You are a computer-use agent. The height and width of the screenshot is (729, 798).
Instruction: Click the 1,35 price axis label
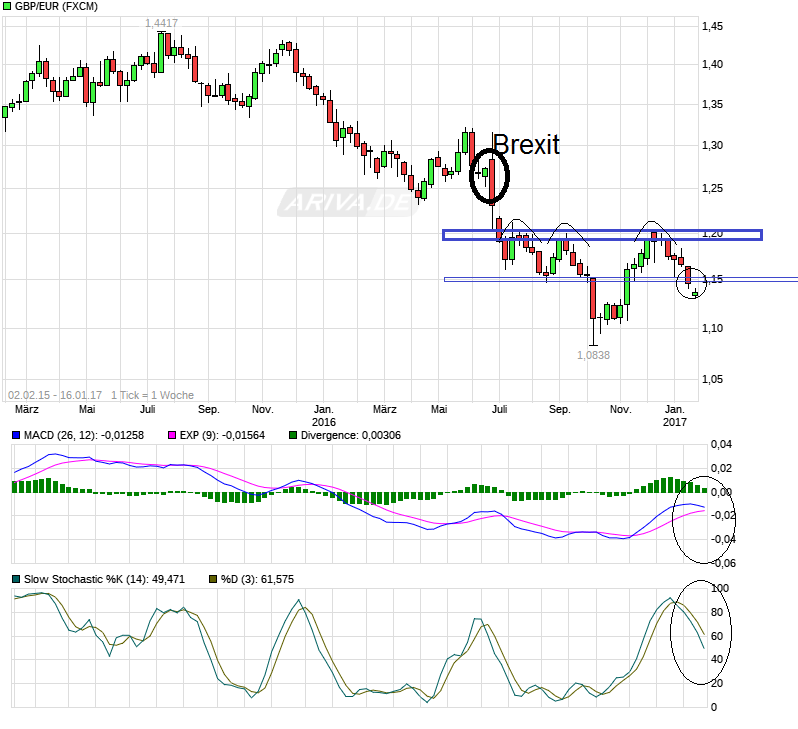tap(712, 105)
